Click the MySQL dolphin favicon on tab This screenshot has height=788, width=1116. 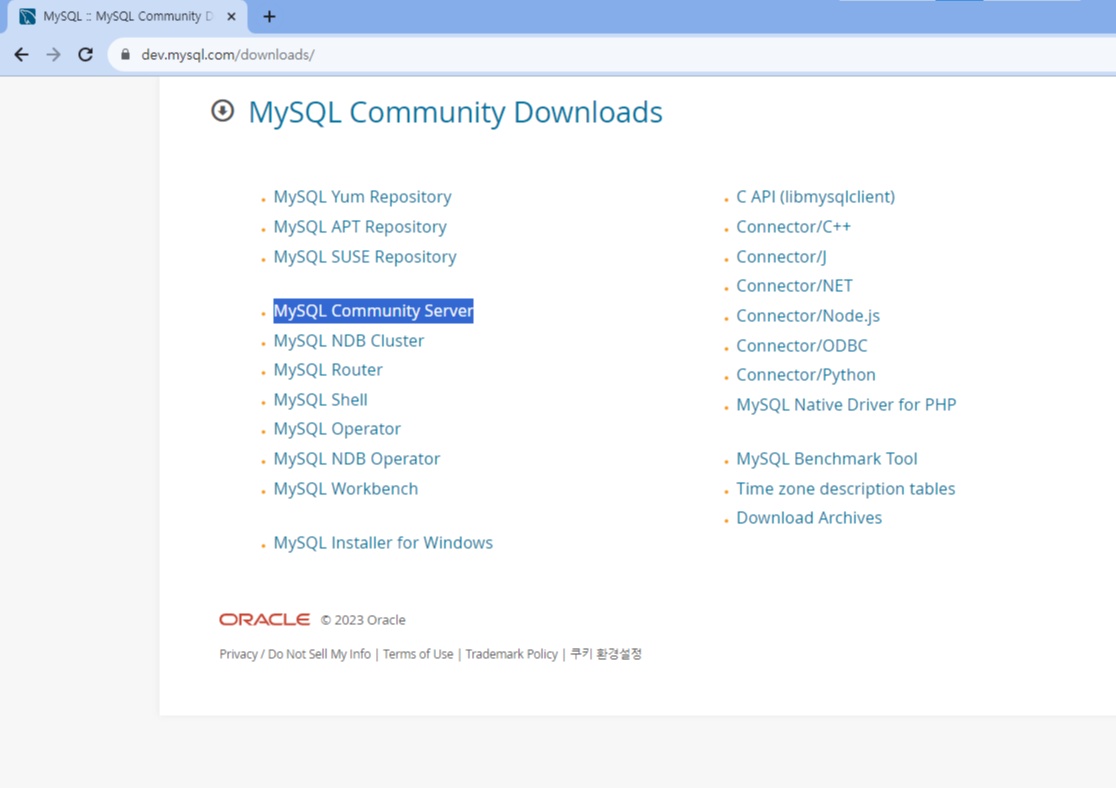tap(27, 16)
